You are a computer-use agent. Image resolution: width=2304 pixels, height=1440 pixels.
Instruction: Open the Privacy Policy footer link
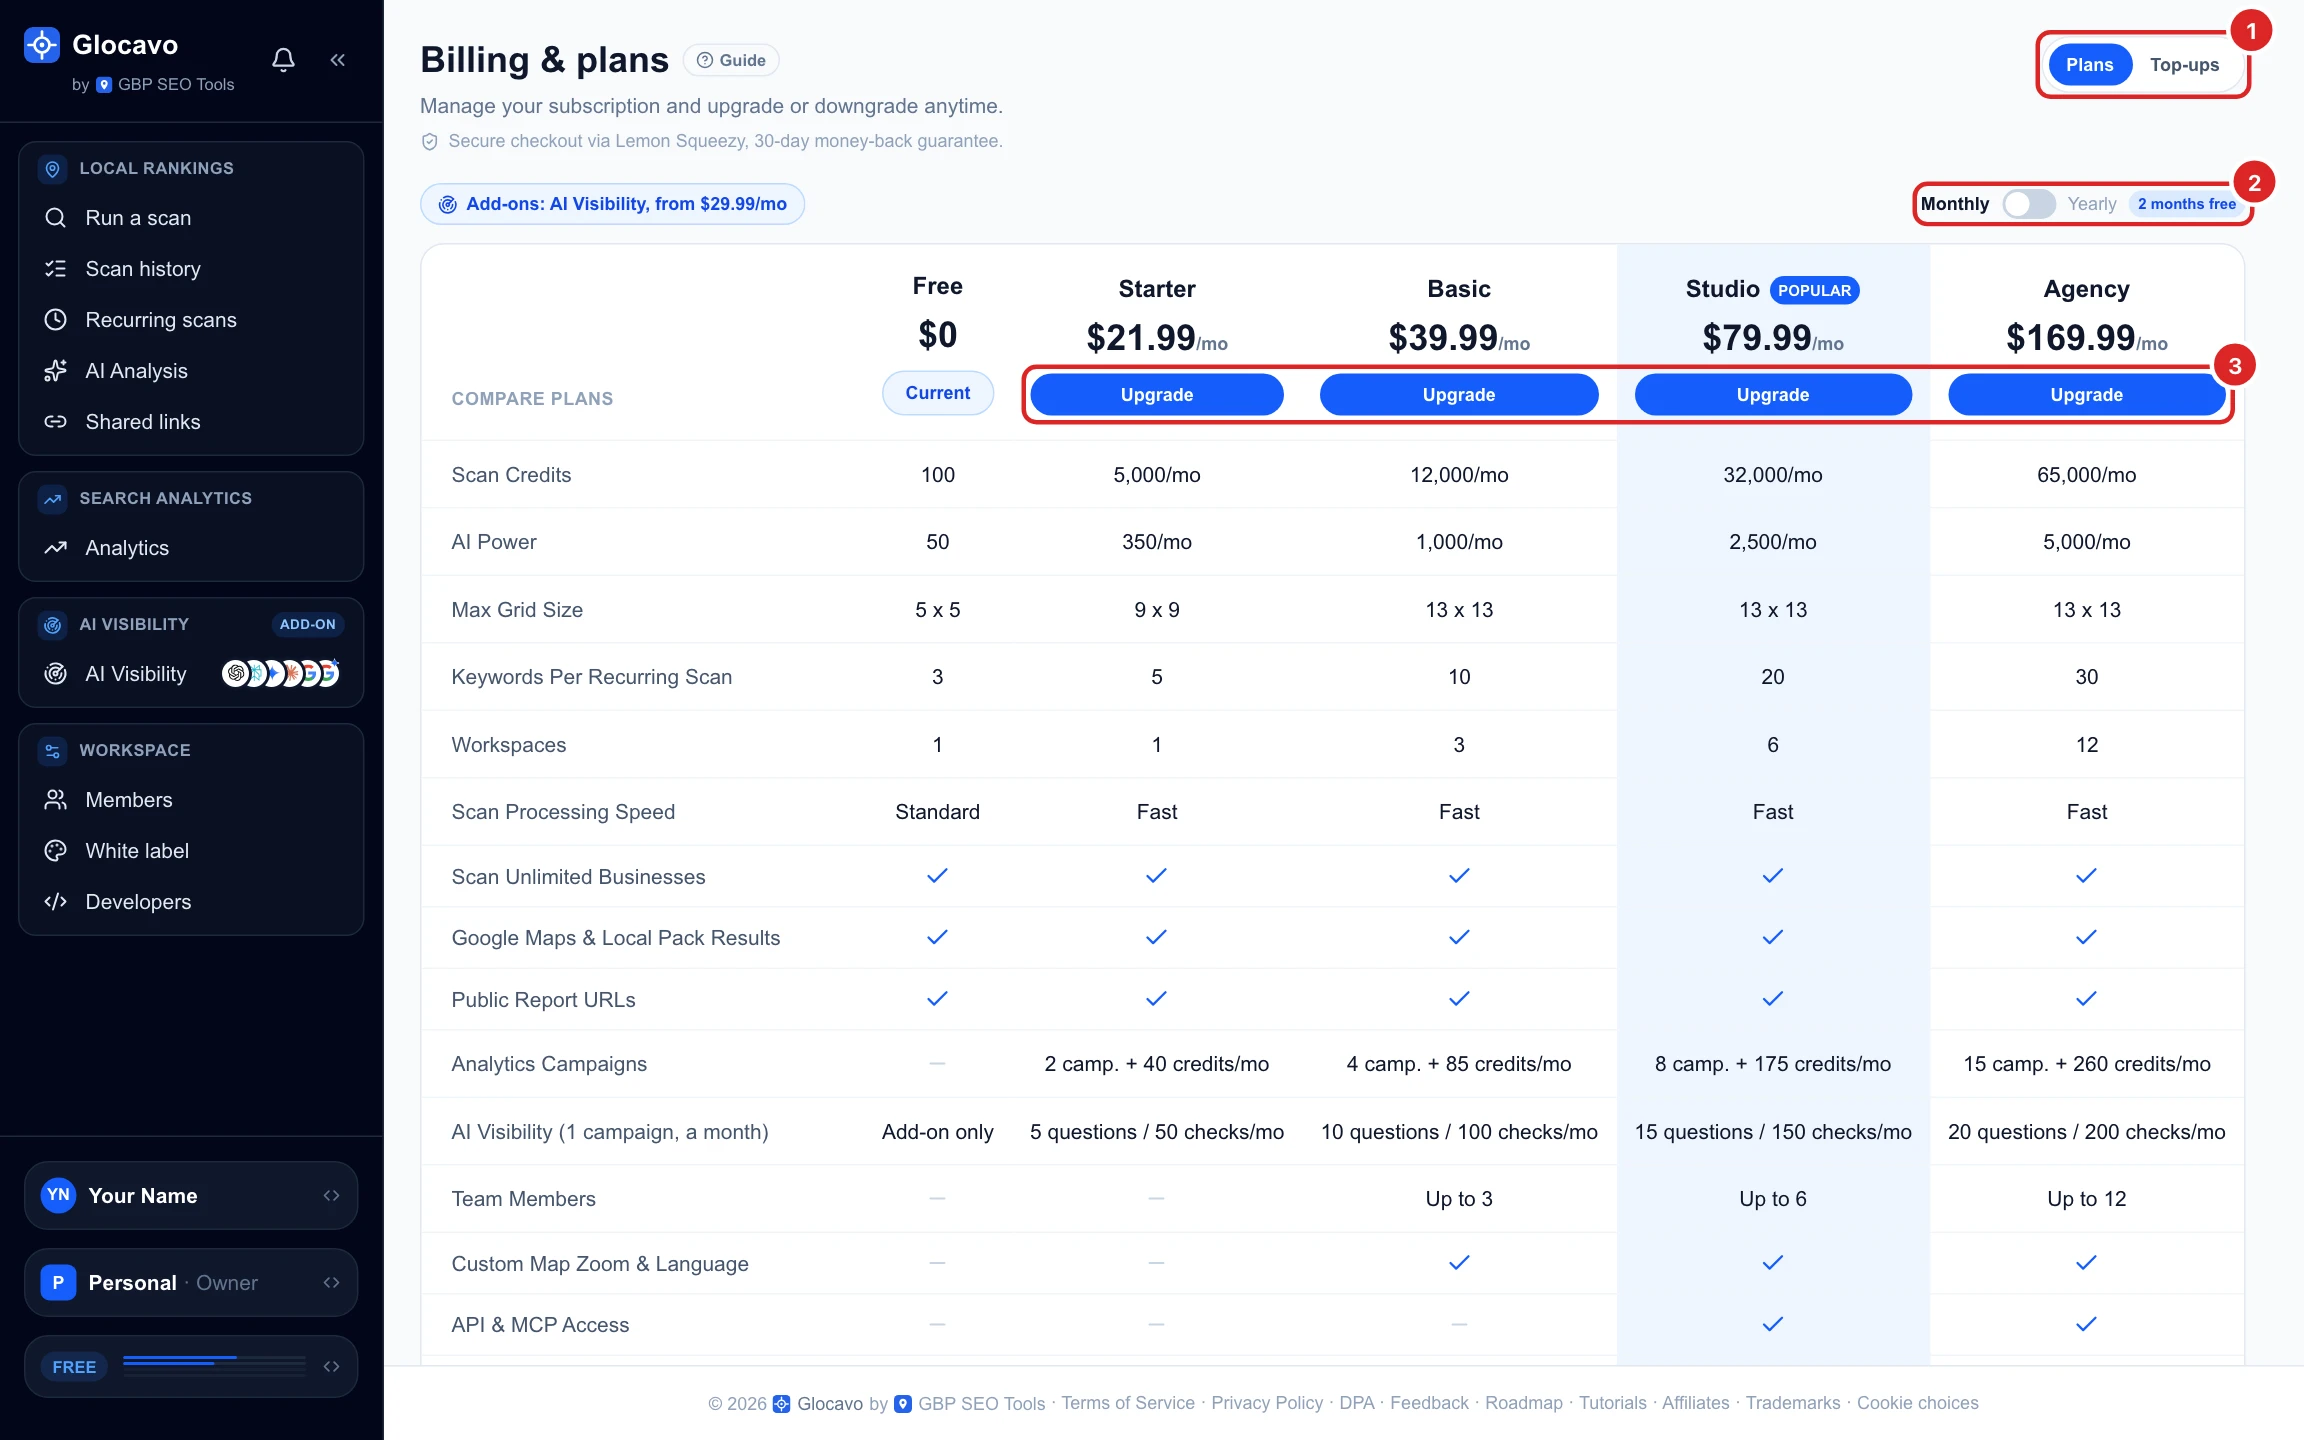click(x=1267, y=1403)
